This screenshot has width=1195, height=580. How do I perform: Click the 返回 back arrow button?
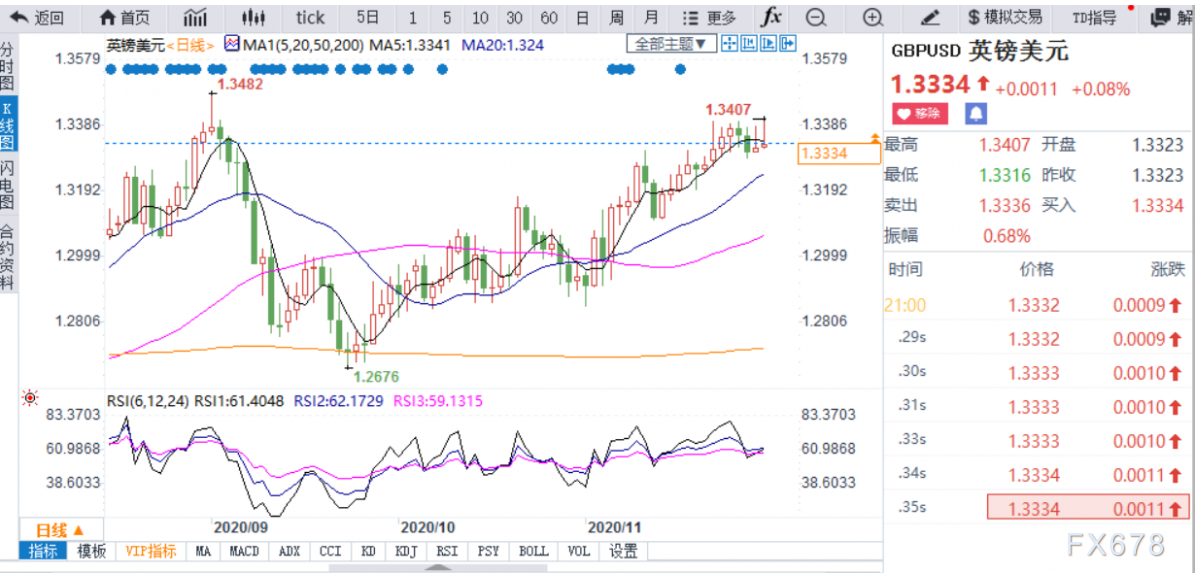36,17
